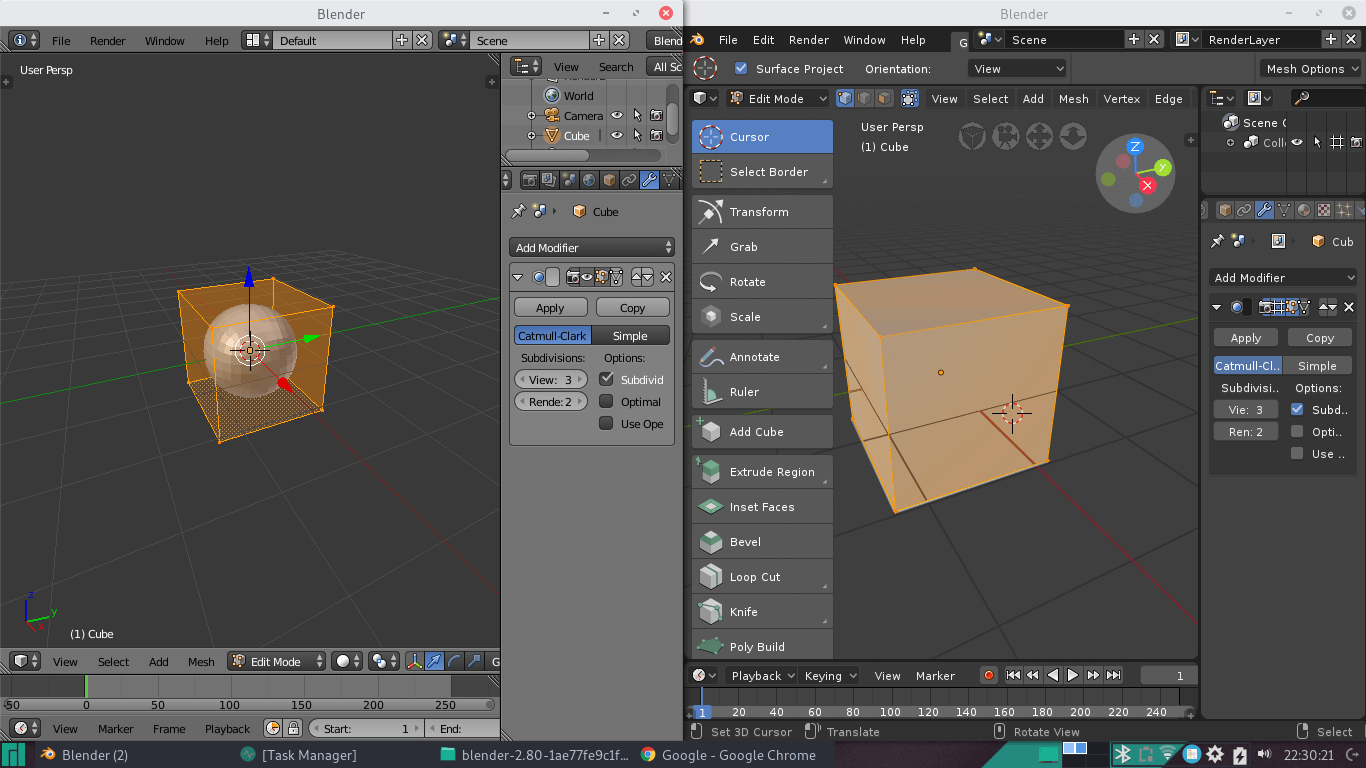Select the Rotate tool in the toolbar
1366x768 pixels.
pyautogui.click(x=762, y=281)
